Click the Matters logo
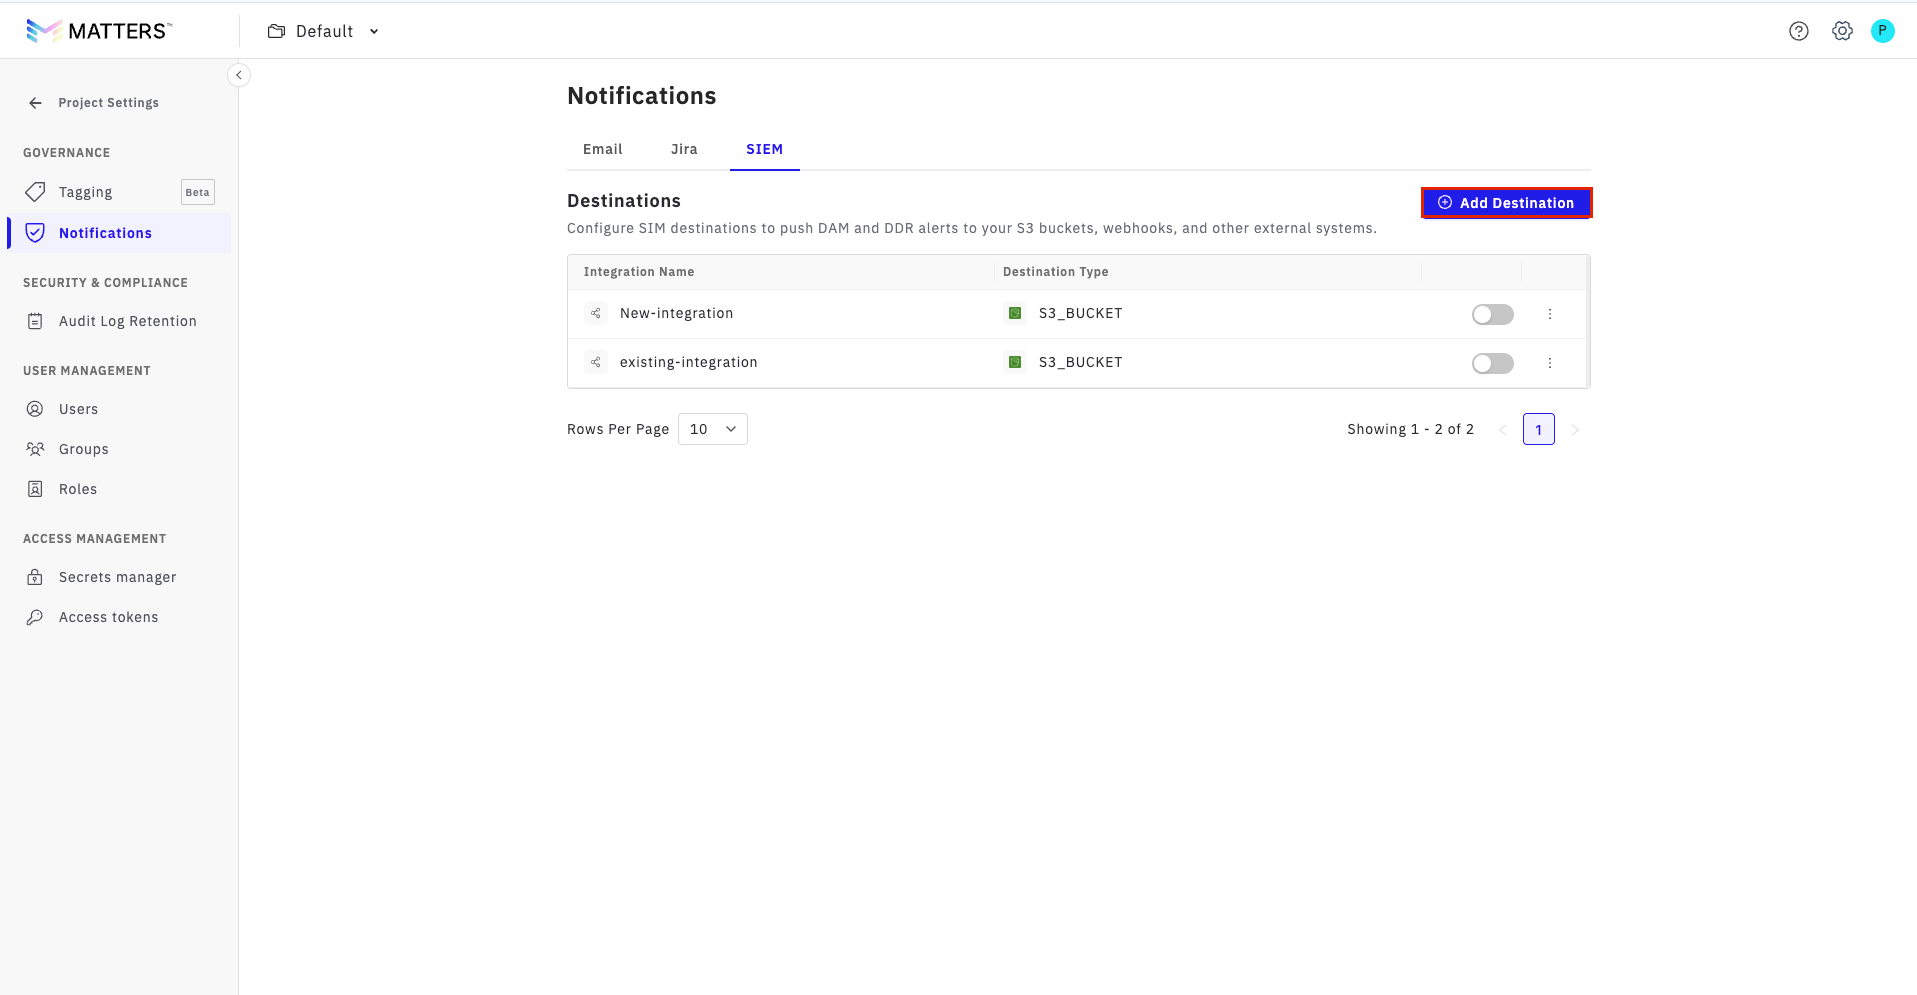1917x995 pixels. tap(99, 31)
